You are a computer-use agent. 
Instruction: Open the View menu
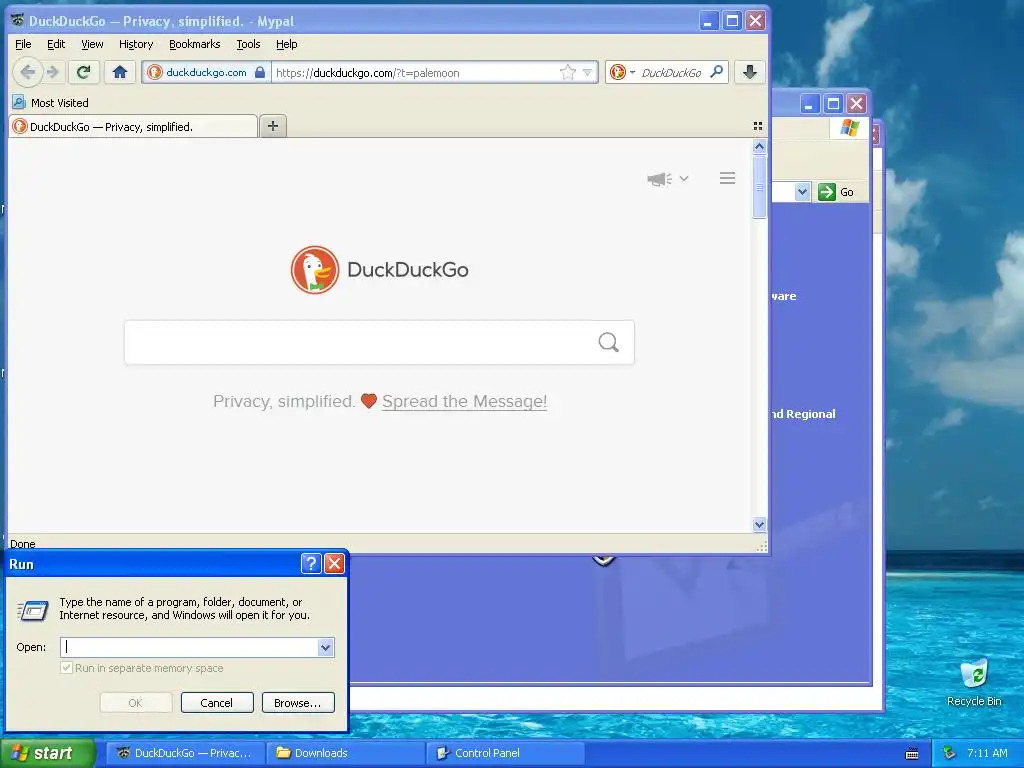pos(92,44)
